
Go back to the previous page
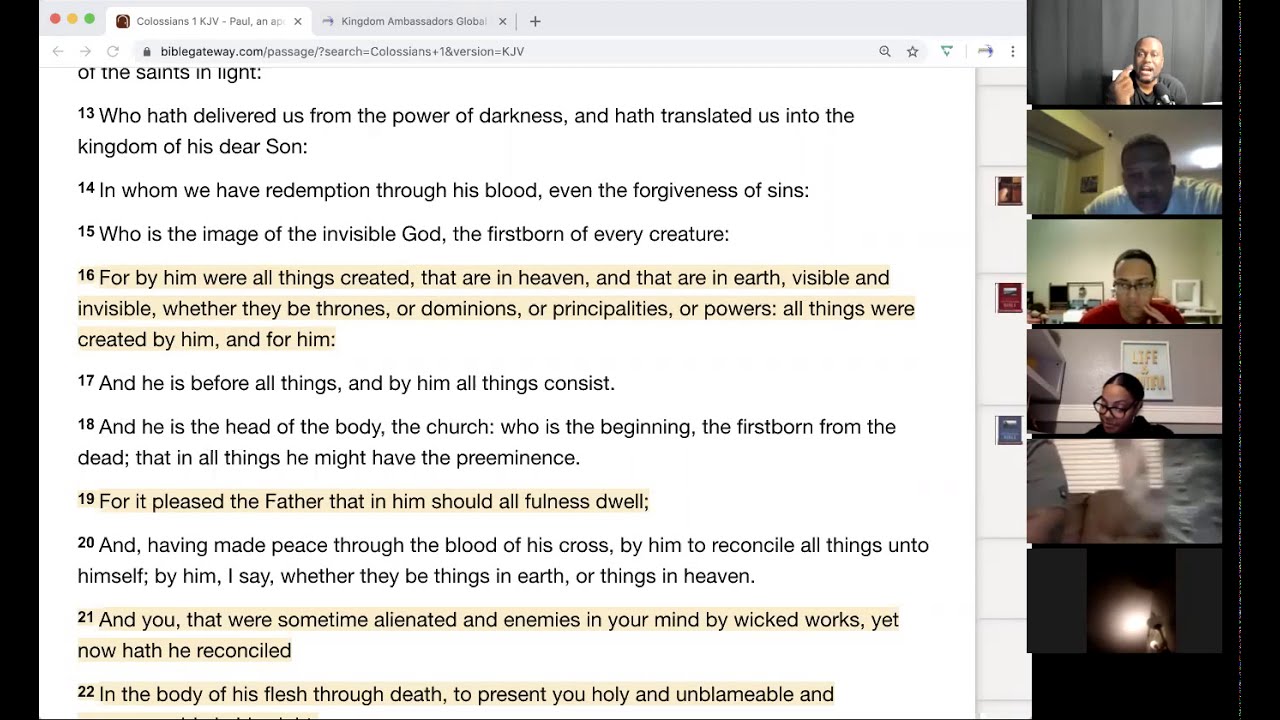[x=58, y=51]
